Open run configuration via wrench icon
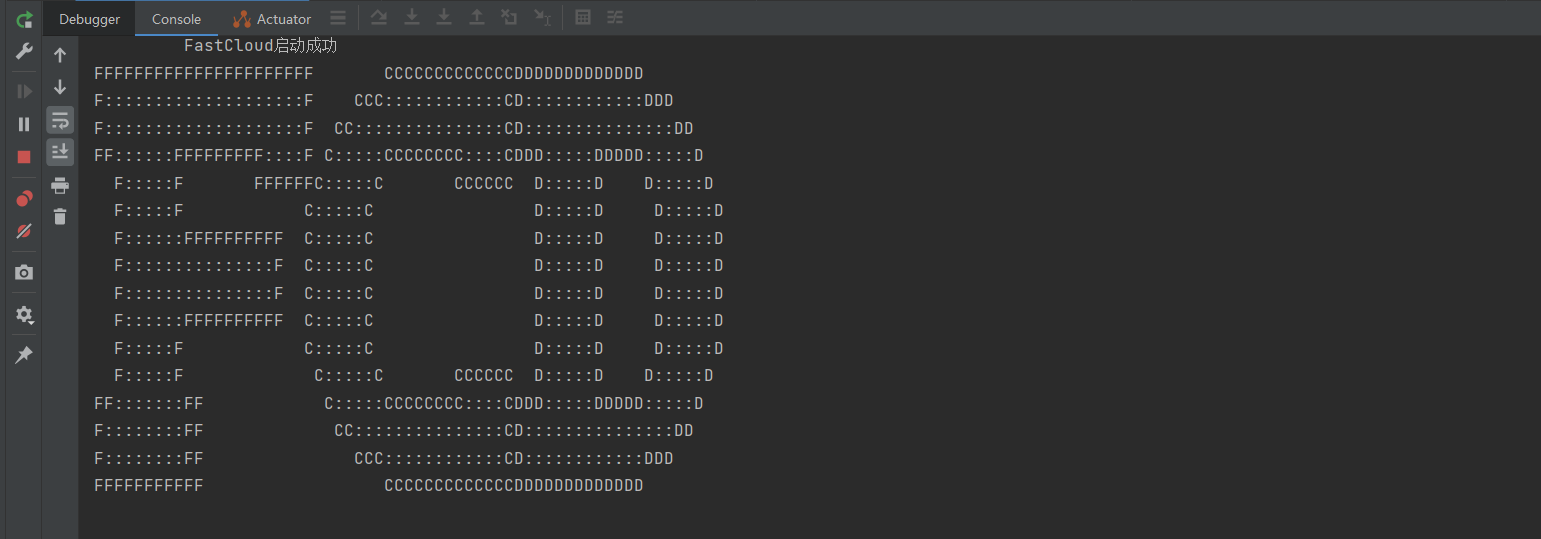Viewport: 1541px width, 539px height. (24, 52)
